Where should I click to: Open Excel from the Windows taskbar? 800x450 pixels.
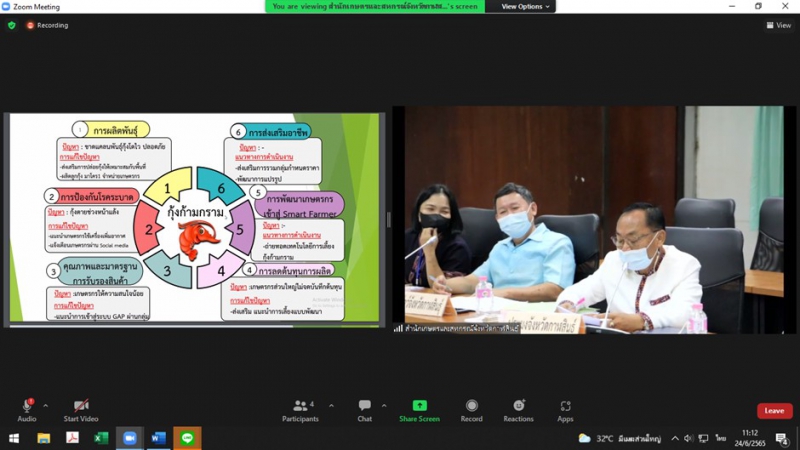coord(101,438)
